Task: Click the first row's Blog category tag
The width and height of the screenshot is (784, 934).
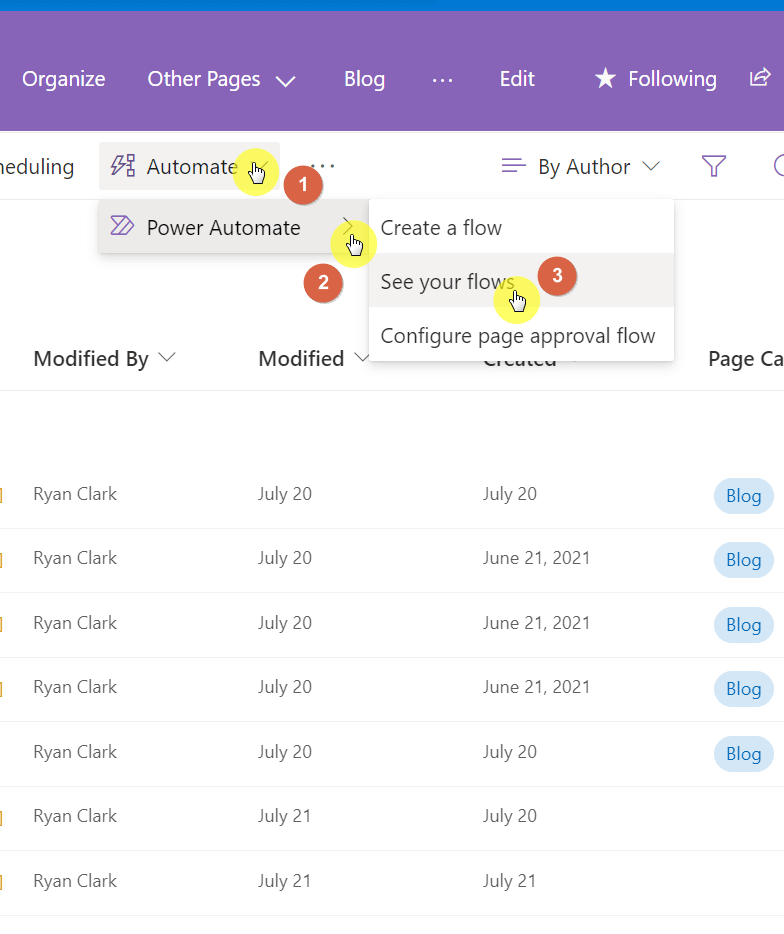Action: [x=743, y=496]
